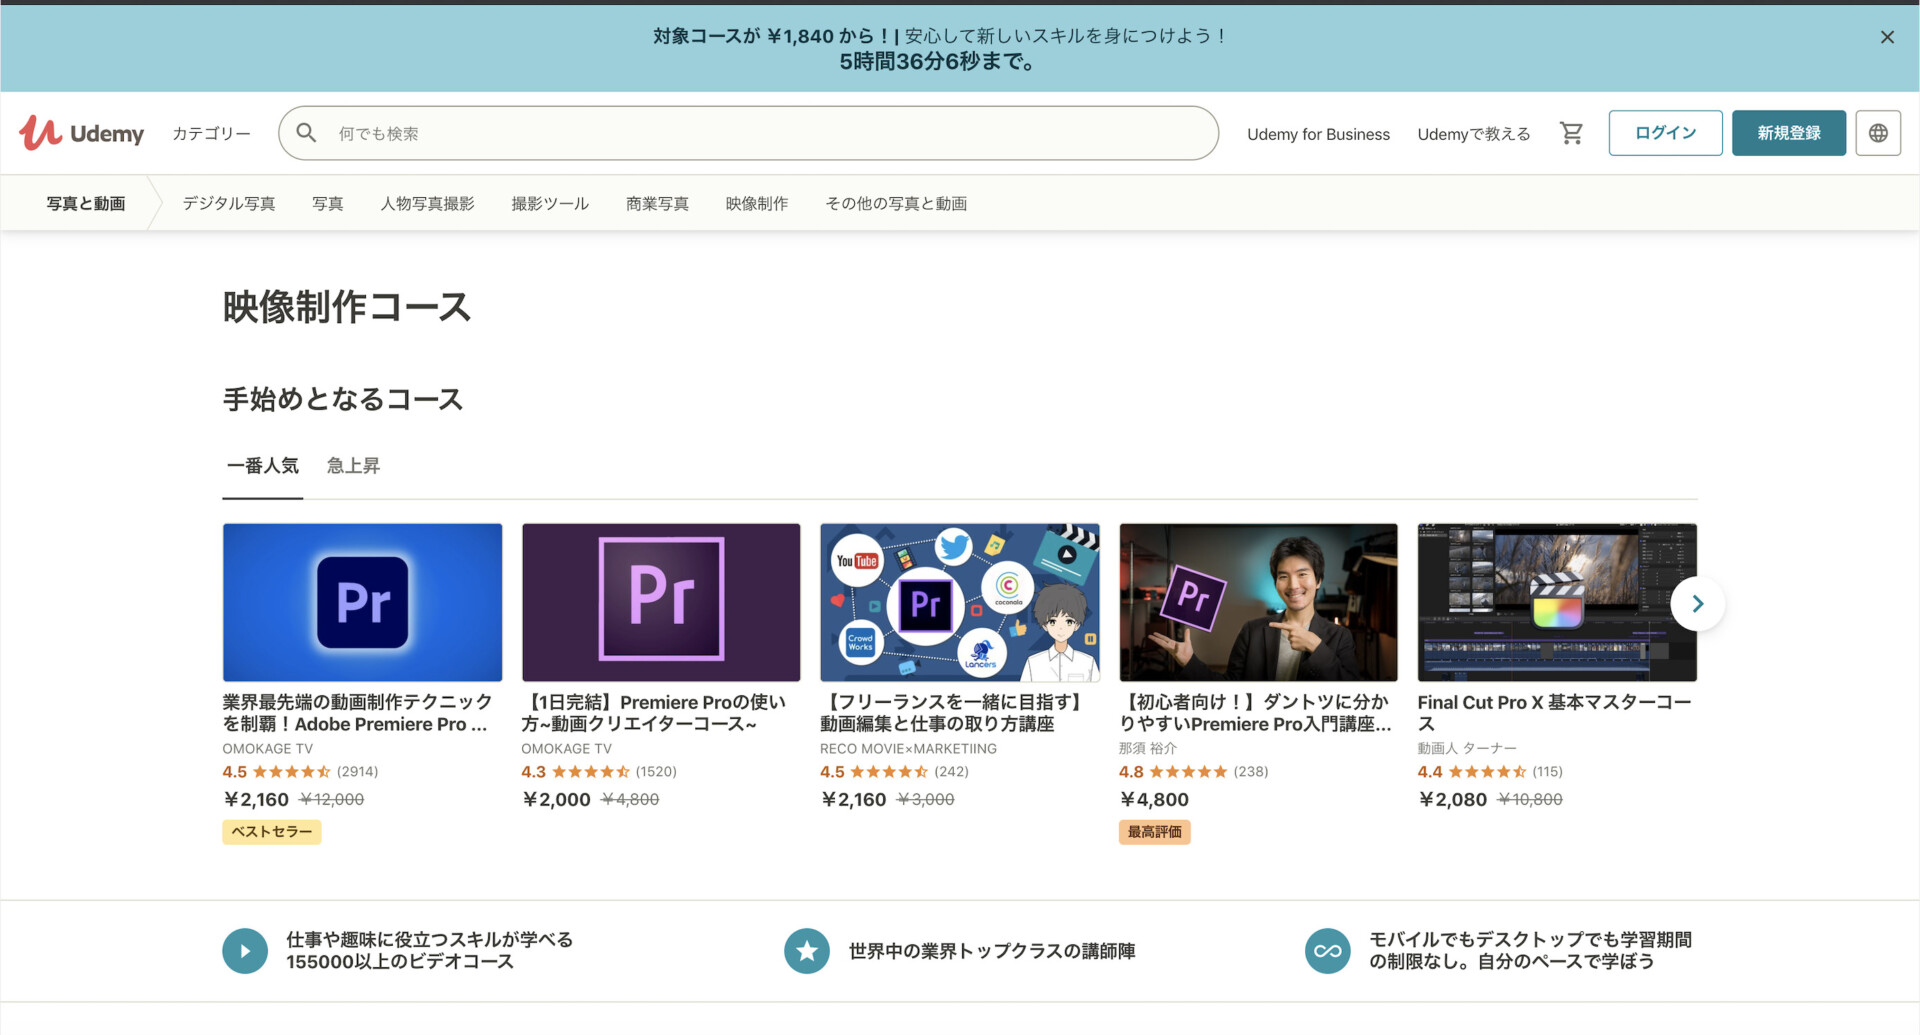Click the price ¥4,800 under 那須 裕介
The width and height of the screenshot is (1920, 1035).
pyautogui.click(x=1155, y=800)
